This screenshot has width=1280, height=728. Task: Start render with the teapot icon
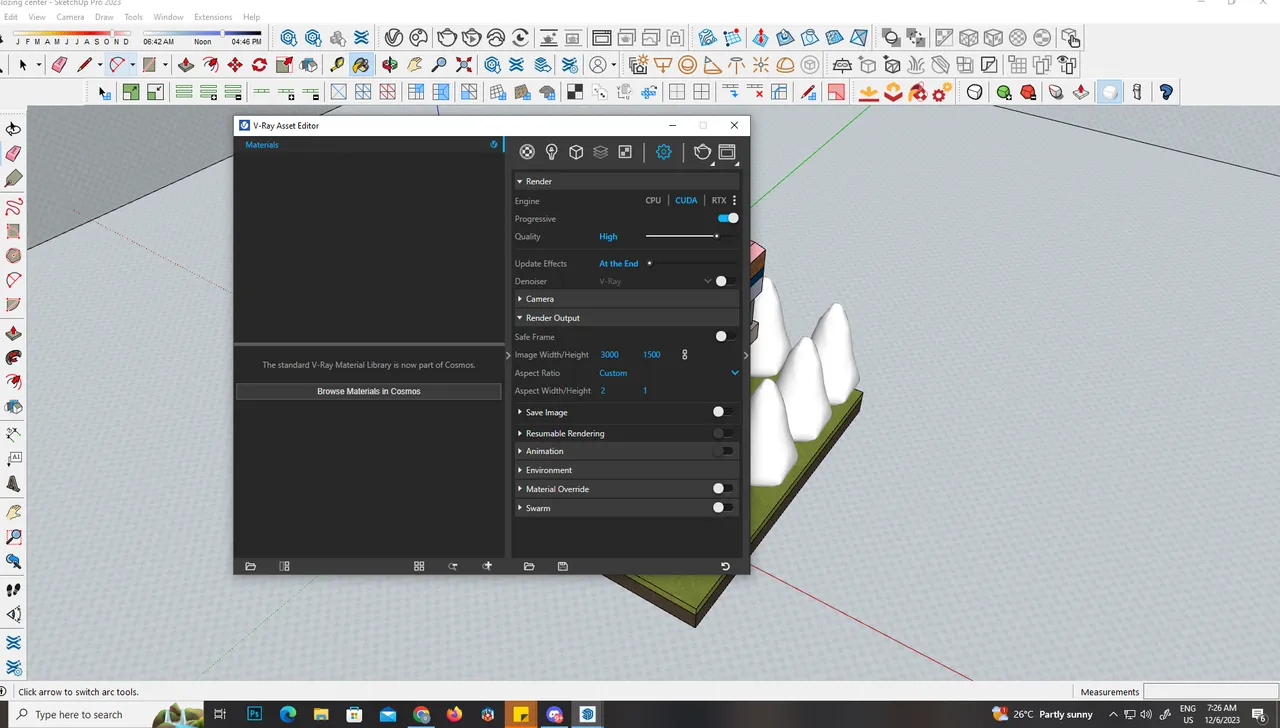click(702, 152)
